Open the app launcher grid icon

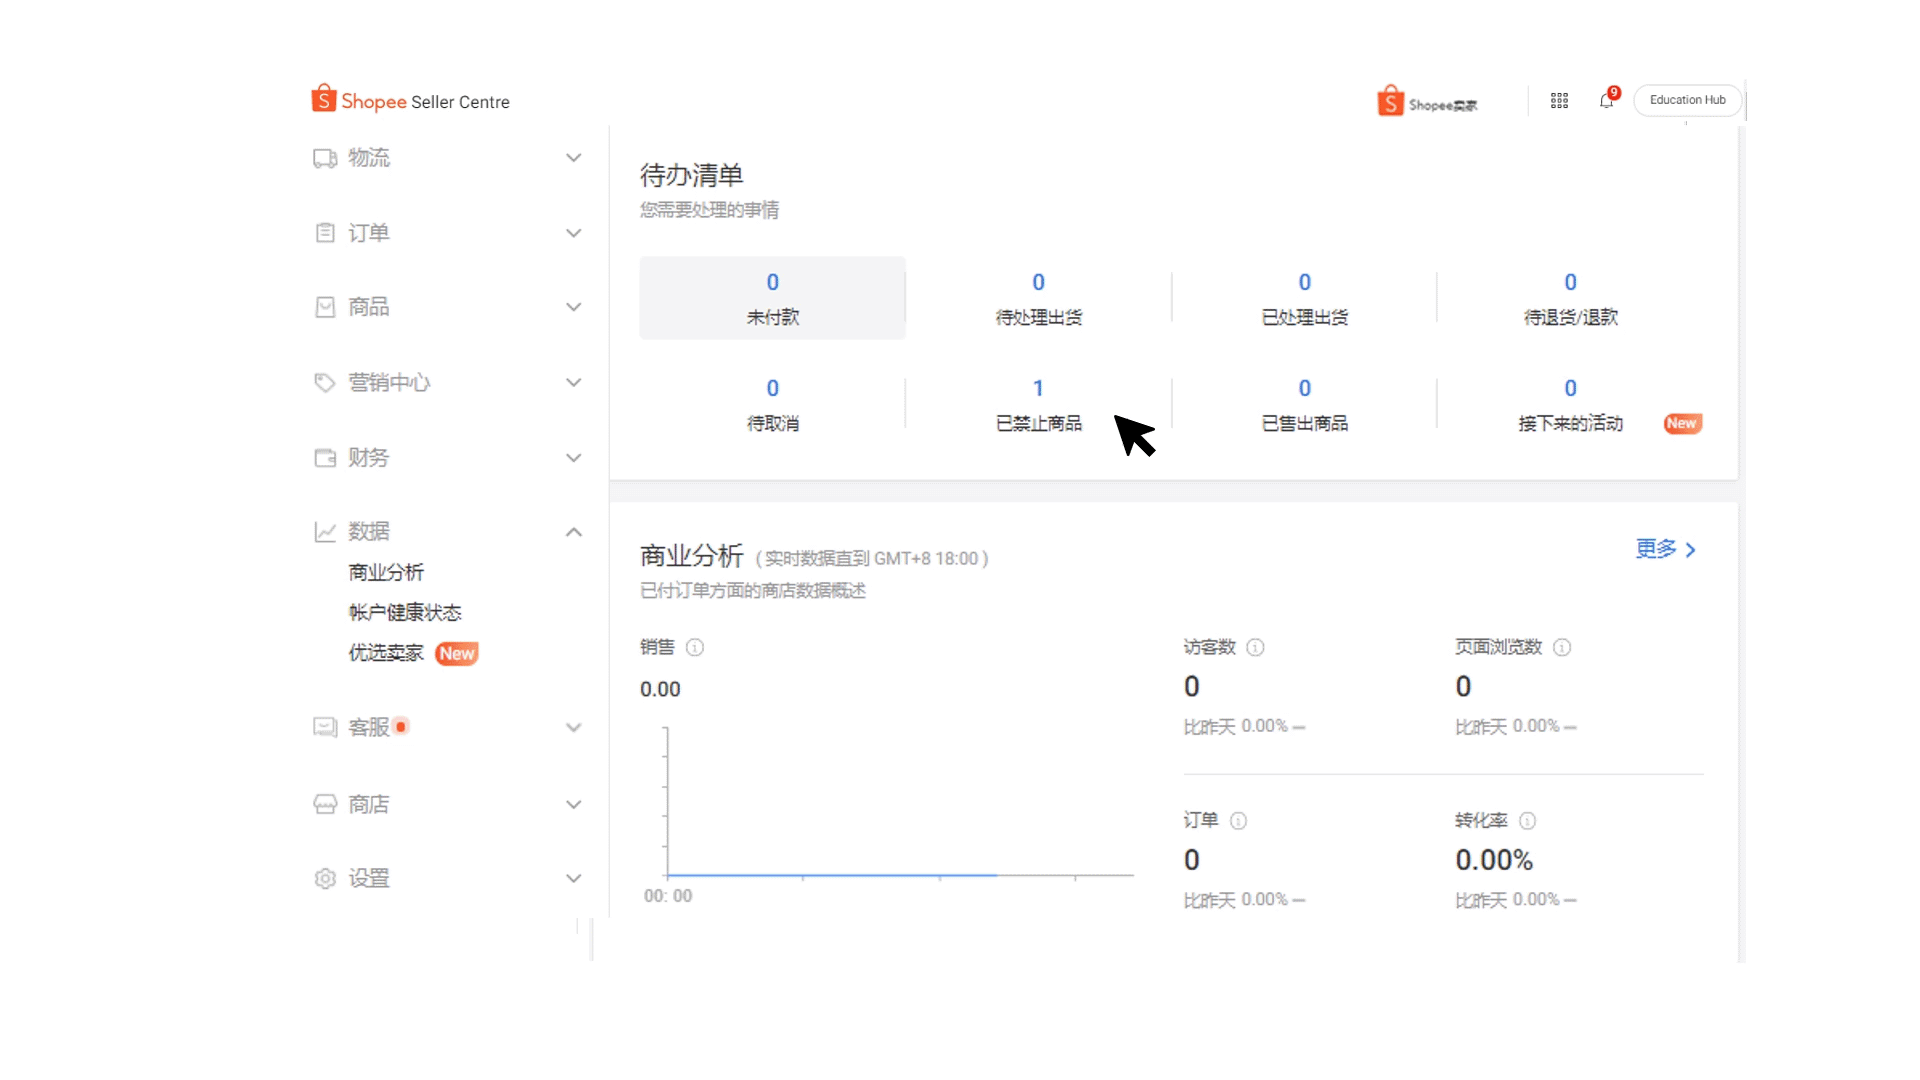(1558, 100)
